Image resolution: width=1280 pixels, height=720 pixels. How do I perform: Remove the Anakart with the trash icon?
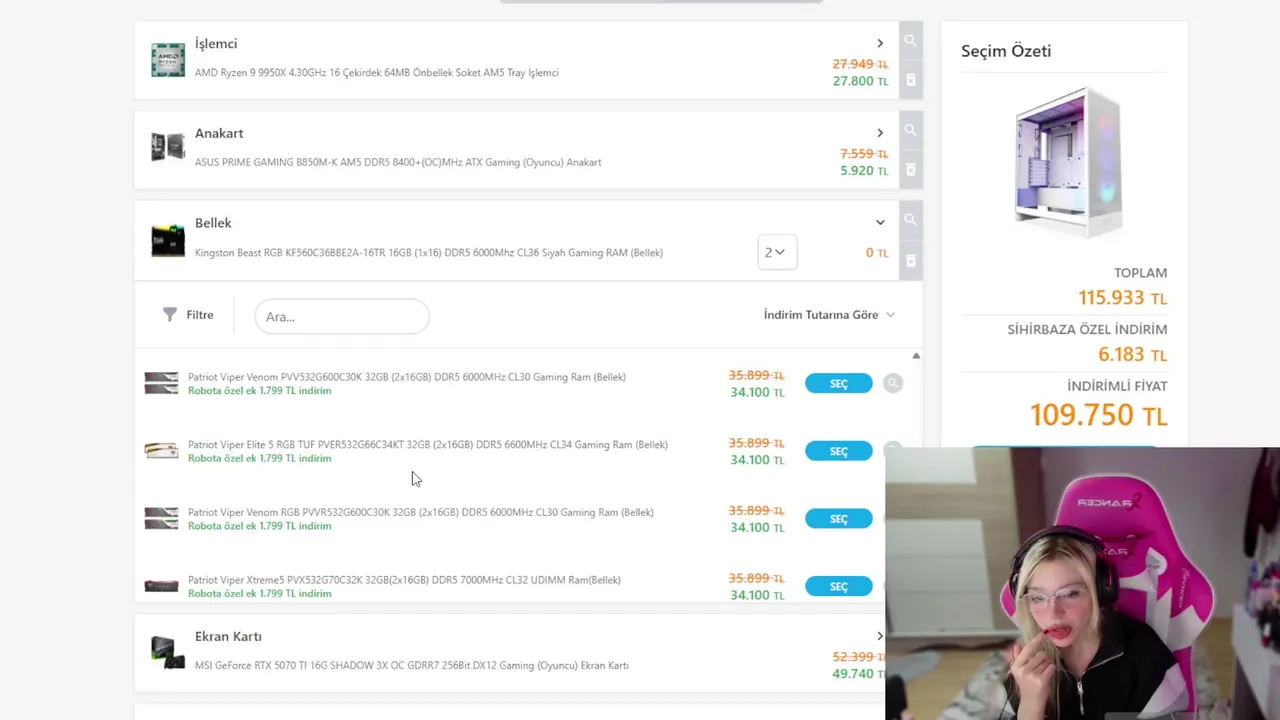click(x=910, y=170)
